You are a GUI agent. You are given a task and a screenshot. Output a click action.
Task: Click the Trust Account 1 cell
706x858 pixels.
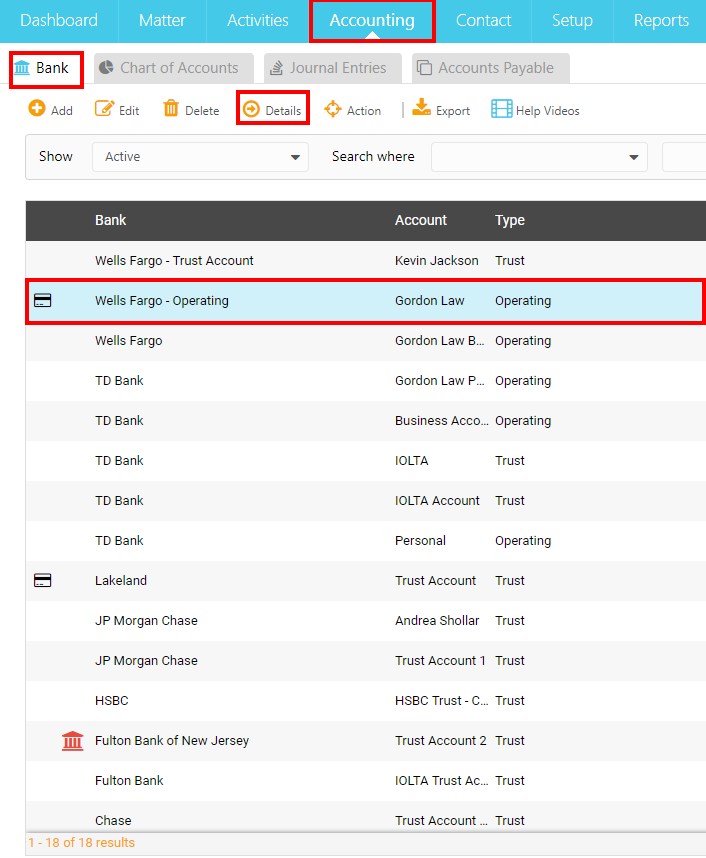coord(440,660)
